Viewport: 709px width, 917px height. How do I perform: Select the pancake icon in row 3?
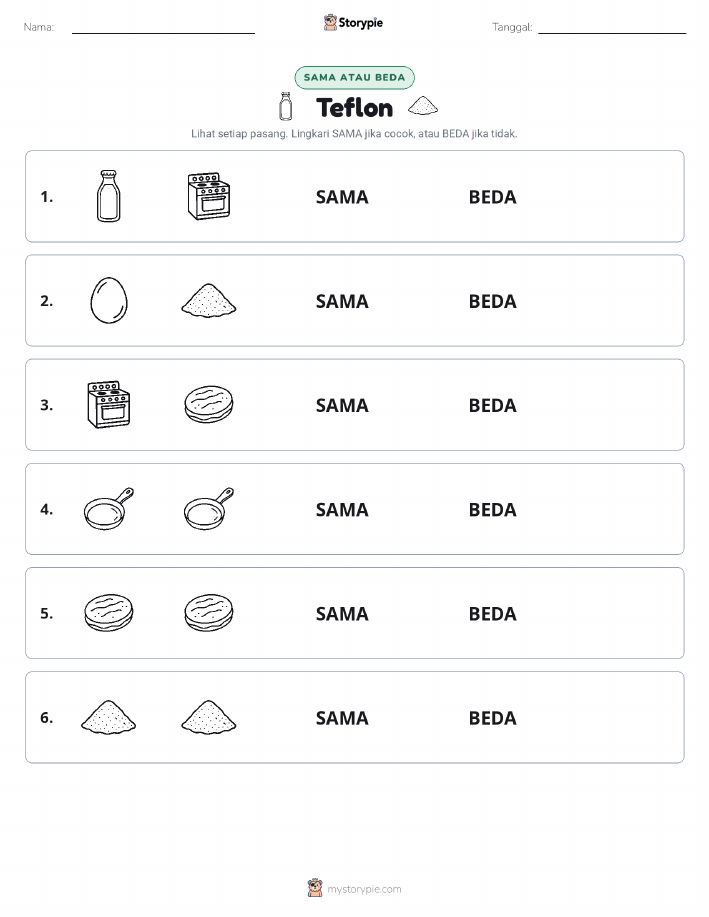(x=209, y=404)
